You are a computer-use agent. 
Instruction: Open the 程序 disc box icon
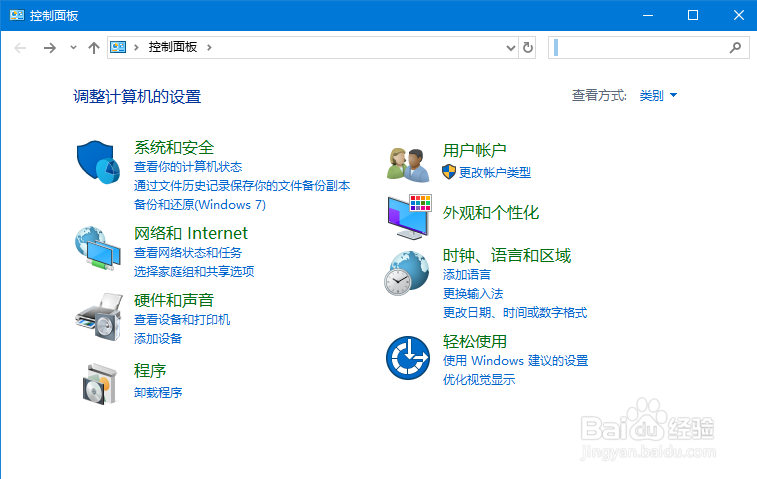(x=100, y=384)
